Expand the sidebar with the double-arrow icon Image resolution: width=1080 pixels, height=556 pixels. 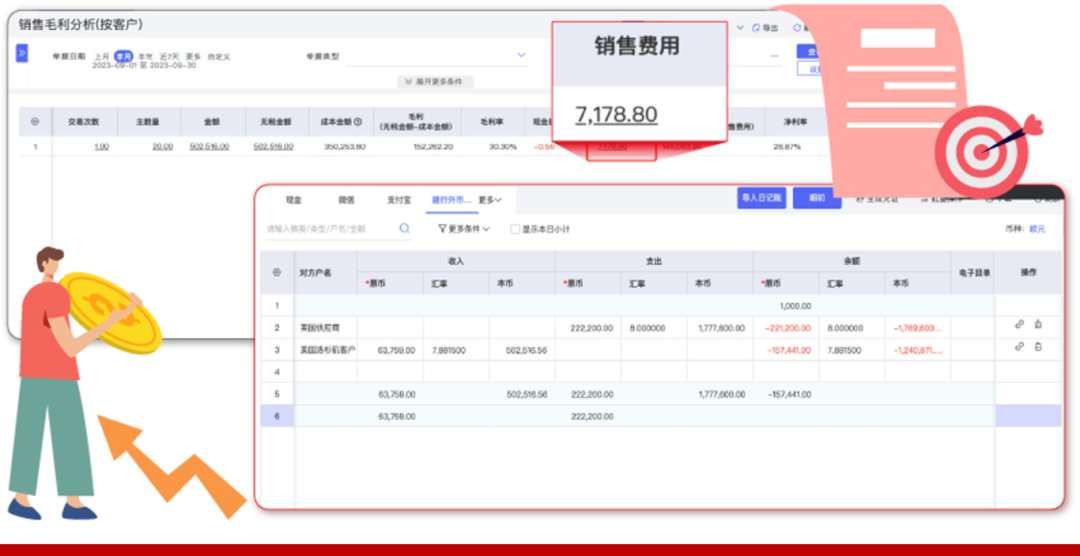coord(21,53)
